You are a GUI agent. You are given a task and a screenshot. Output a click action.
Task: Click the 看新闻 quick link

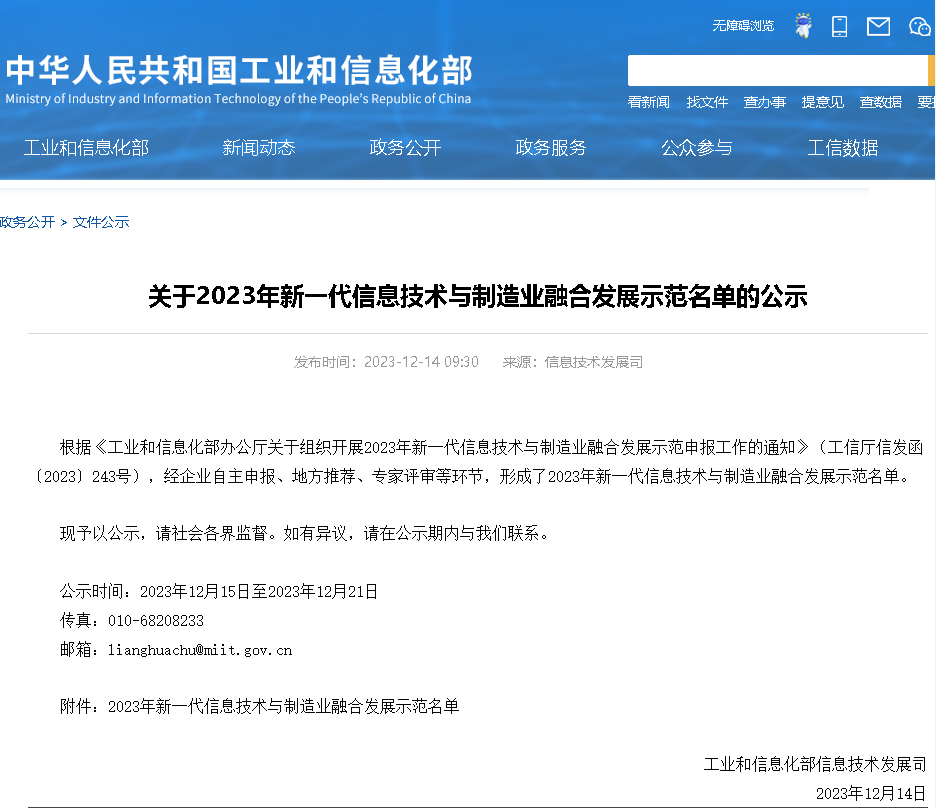[649, 102]
